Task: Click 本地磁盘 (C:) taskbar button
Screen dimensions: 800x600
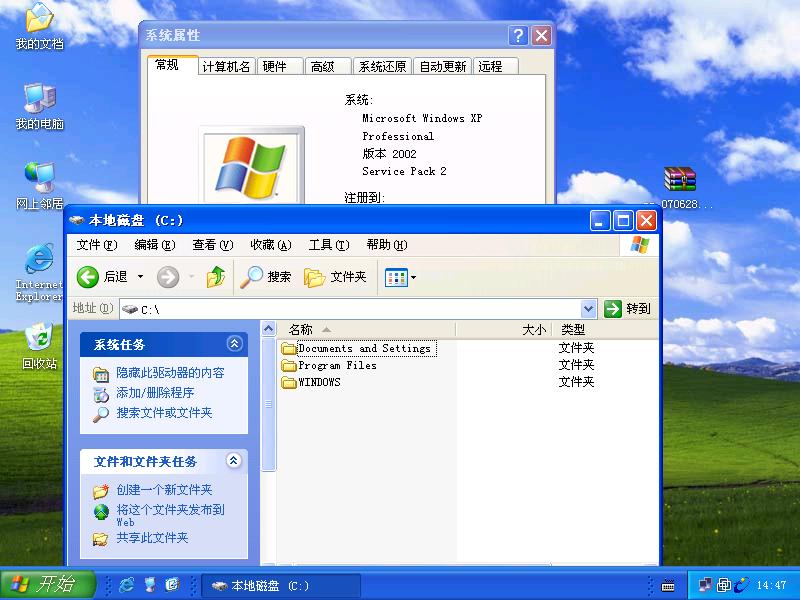Action: pyautogui.click(x=281, y=586)
